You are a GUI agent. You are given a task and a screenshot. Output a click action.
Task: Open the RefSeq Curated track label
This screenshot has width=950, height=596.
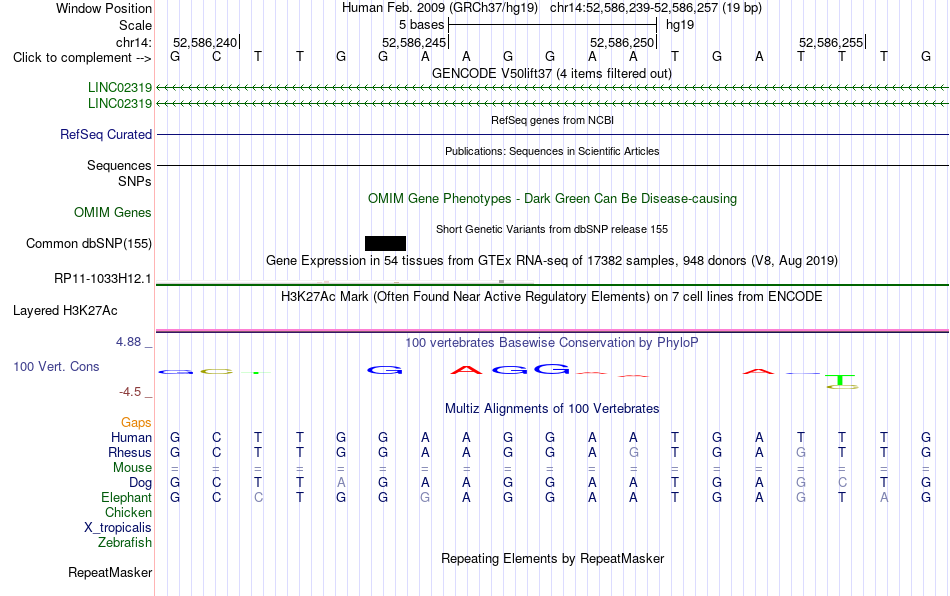point(105,134)
